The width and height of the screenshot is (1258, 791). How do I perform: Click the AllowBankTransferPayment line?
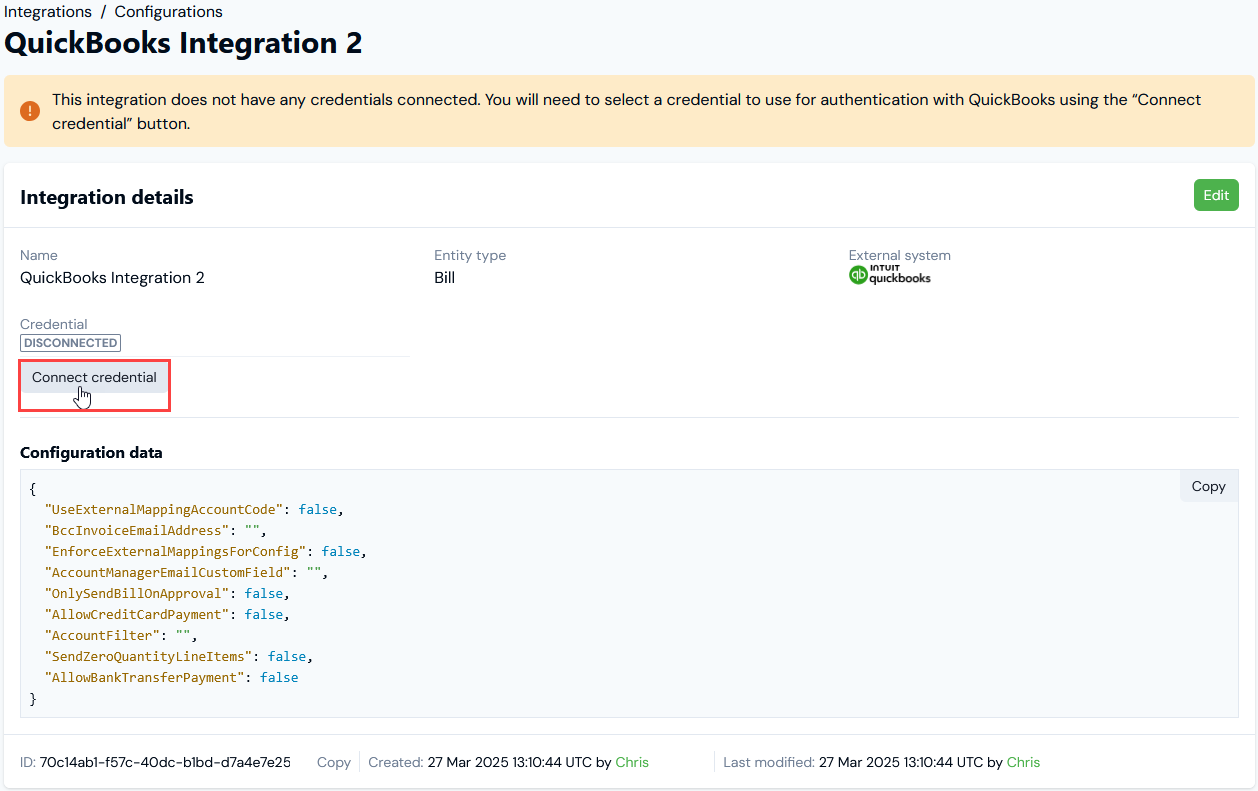pyautogui.click(x=171, y=677)
